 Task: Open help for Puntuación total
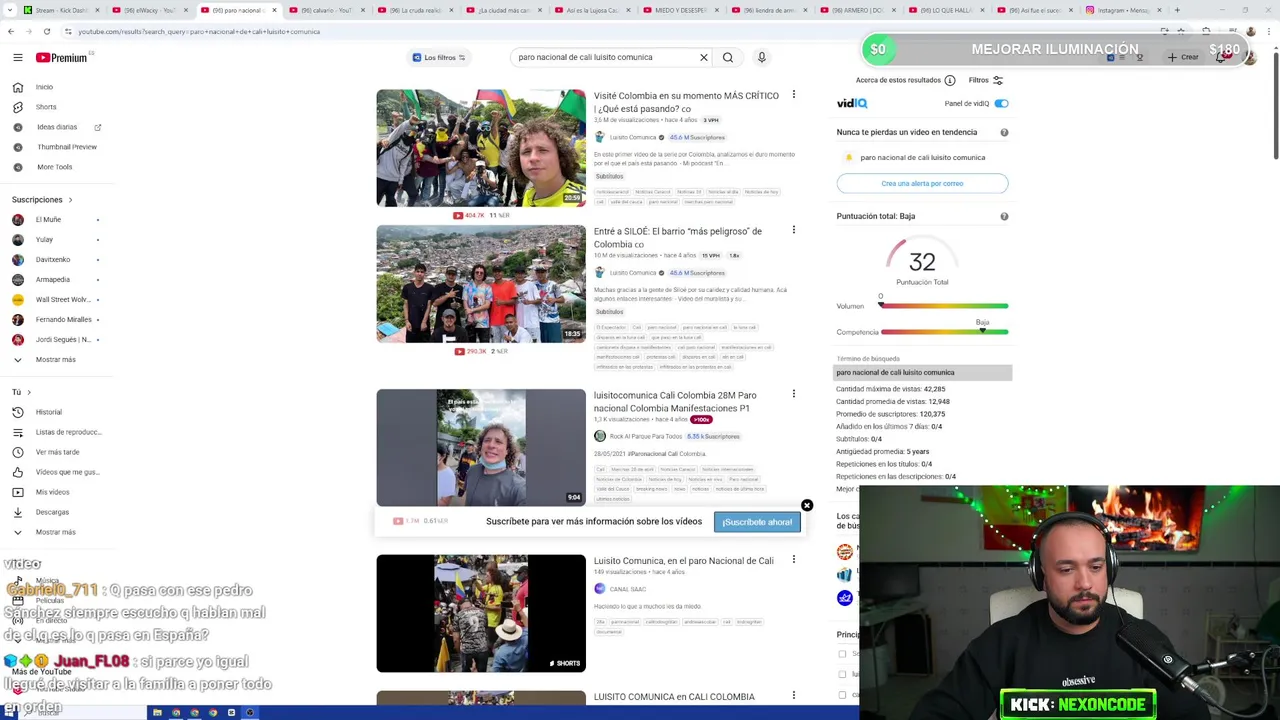click(1004, 216)
